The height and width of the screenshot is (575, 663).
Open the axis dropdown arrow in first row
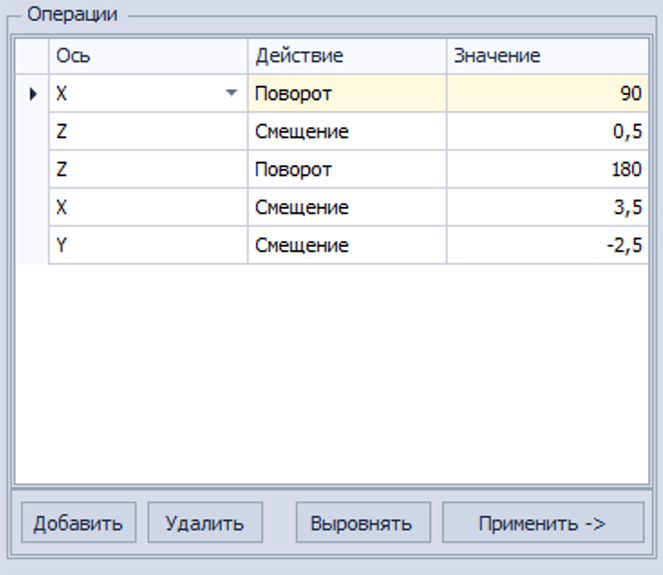[x=231, y=93]
